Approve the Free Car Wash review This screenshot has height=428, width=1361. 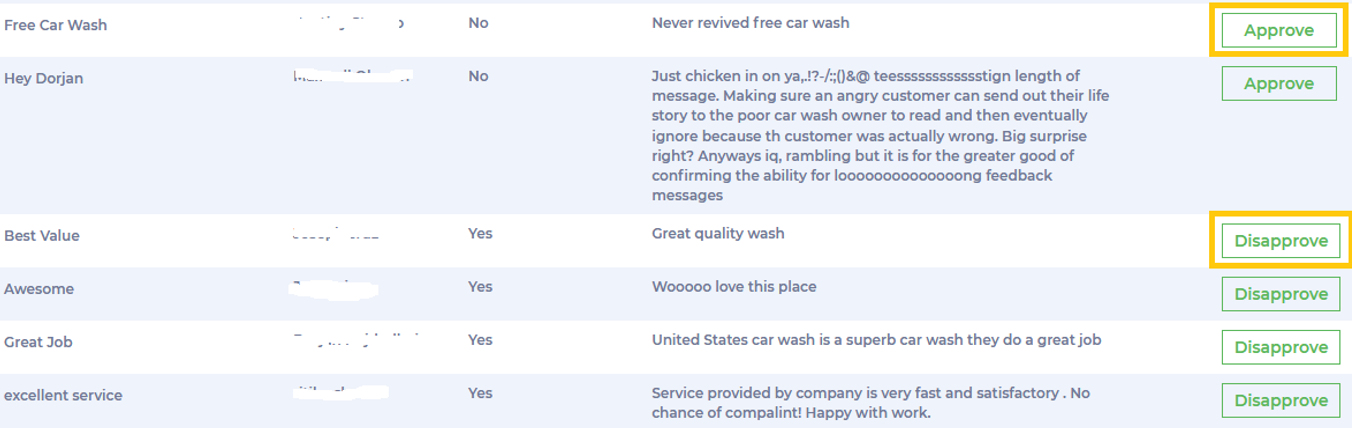pyautogui.click(x=1278, y=31)
